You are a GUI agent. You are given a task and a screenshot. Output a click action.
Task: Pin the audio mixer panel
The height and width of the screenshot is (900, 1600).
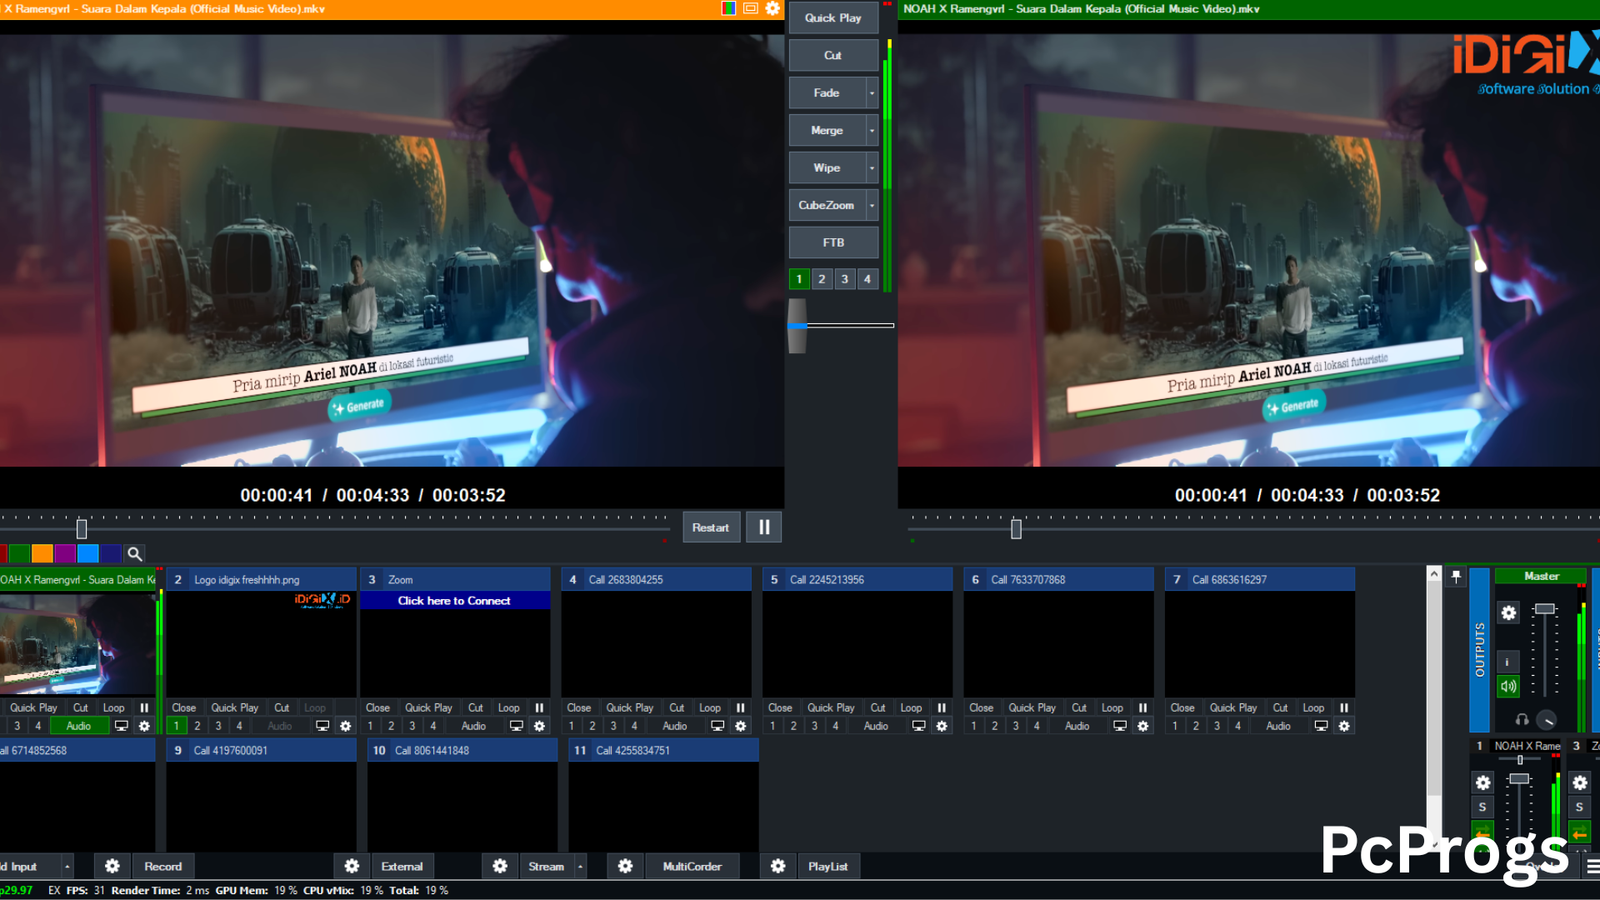pos(1456,576)
